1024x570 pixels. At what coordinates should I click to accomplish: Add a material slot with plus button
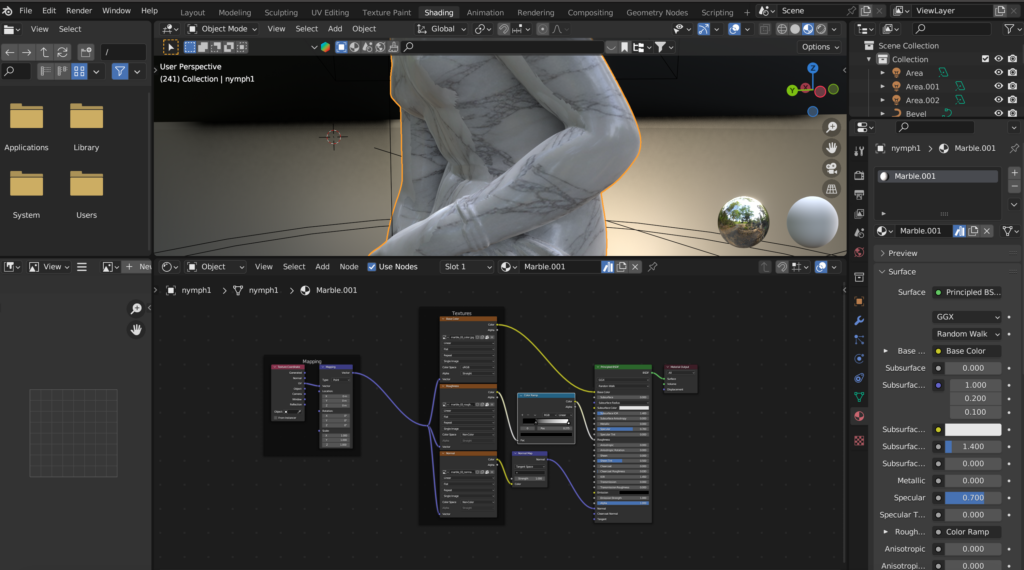pos(1014,173)
